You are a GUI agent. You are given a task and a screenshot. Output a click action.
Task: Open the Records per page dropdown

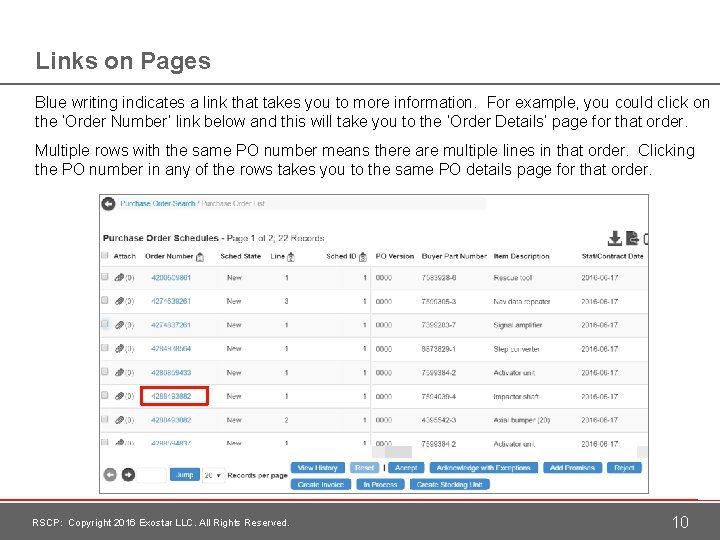click(213, 475)
